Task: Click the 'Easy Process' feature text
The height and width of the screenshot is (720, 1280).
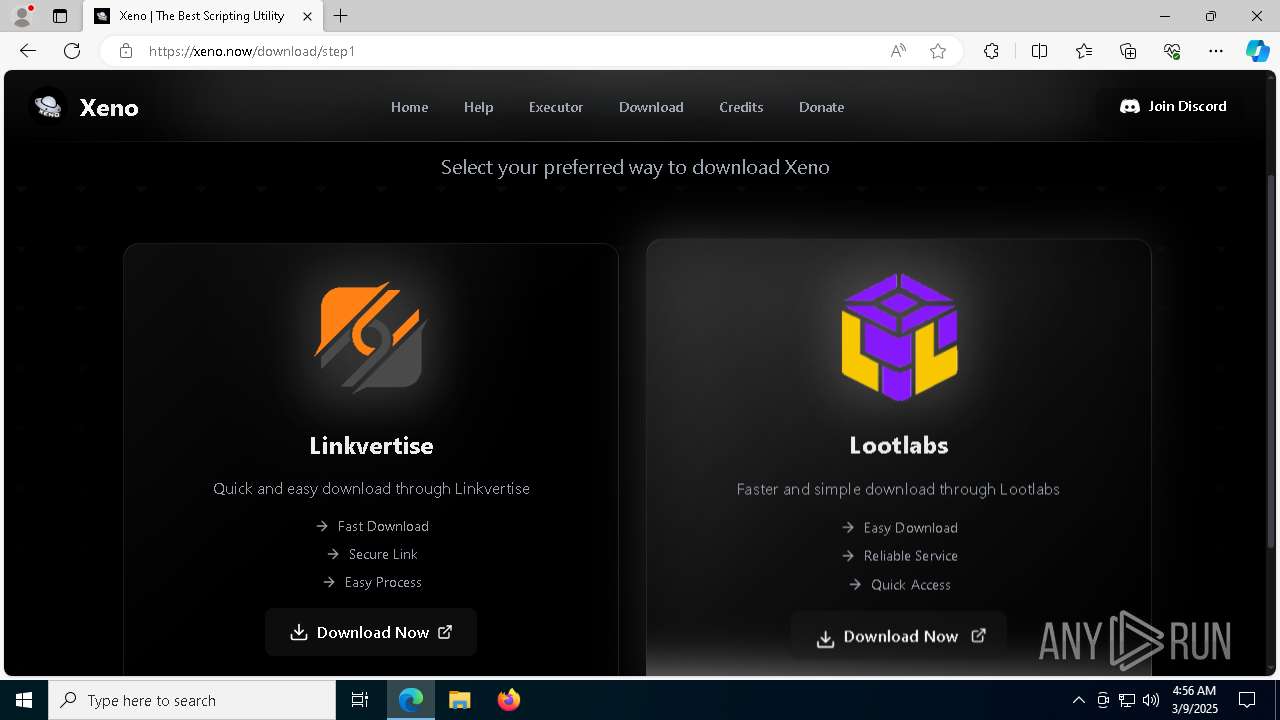Action: [383, 582]
